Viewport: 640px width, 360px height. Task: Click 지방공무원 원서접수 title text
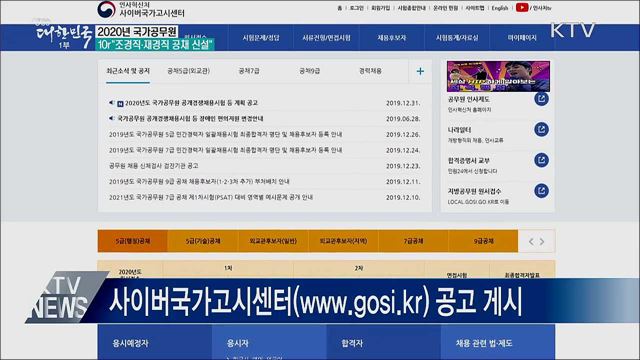point(474,191)
